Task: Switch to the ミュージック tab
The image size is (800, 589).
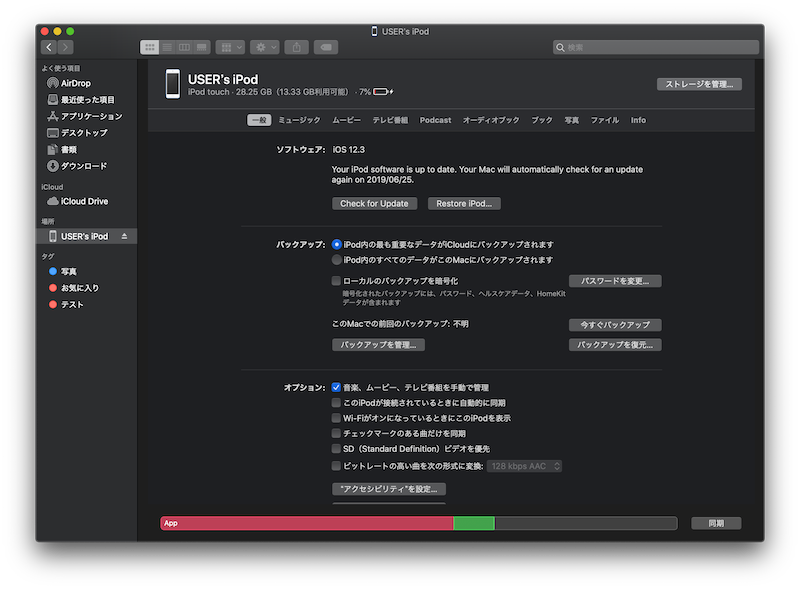Action: click(299, 120)
